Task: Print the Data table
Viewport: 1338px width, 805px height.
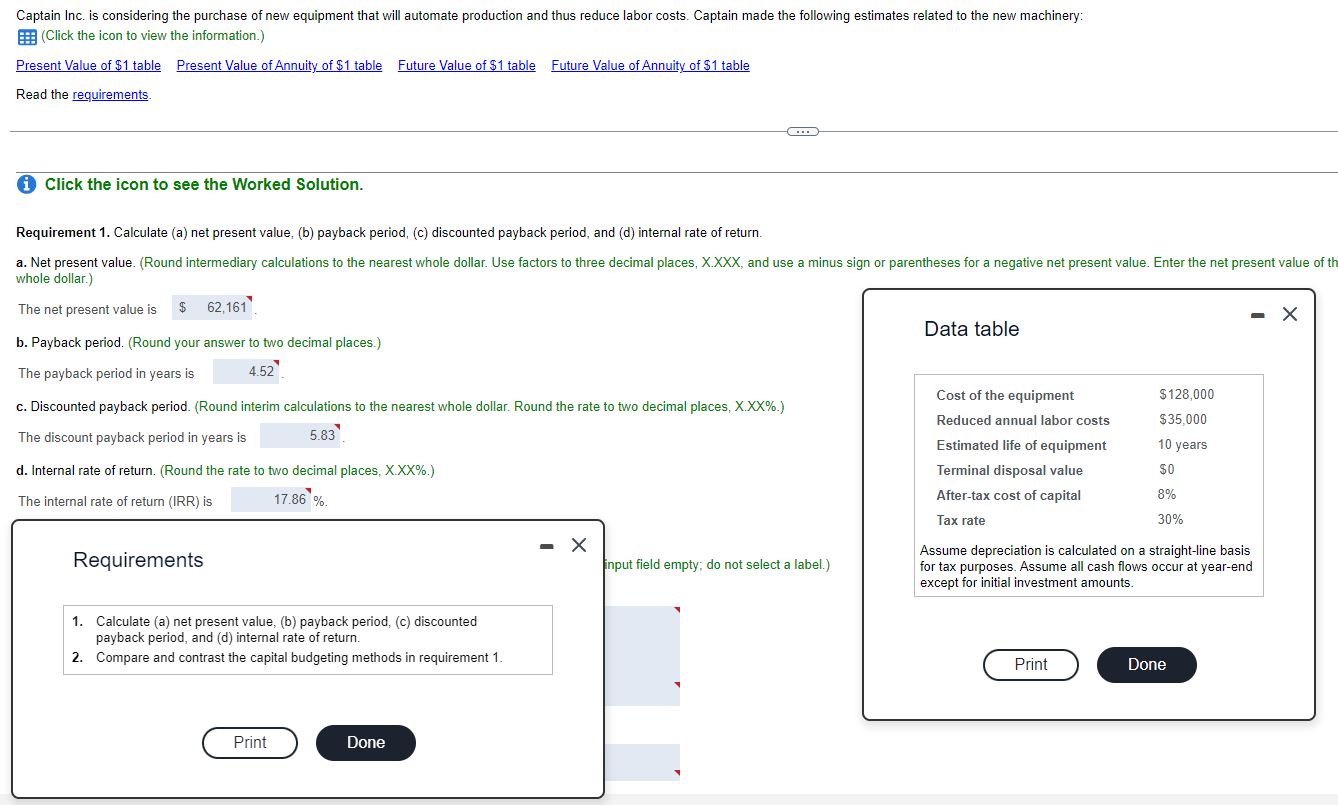Action: click(x=1030, y=664)
